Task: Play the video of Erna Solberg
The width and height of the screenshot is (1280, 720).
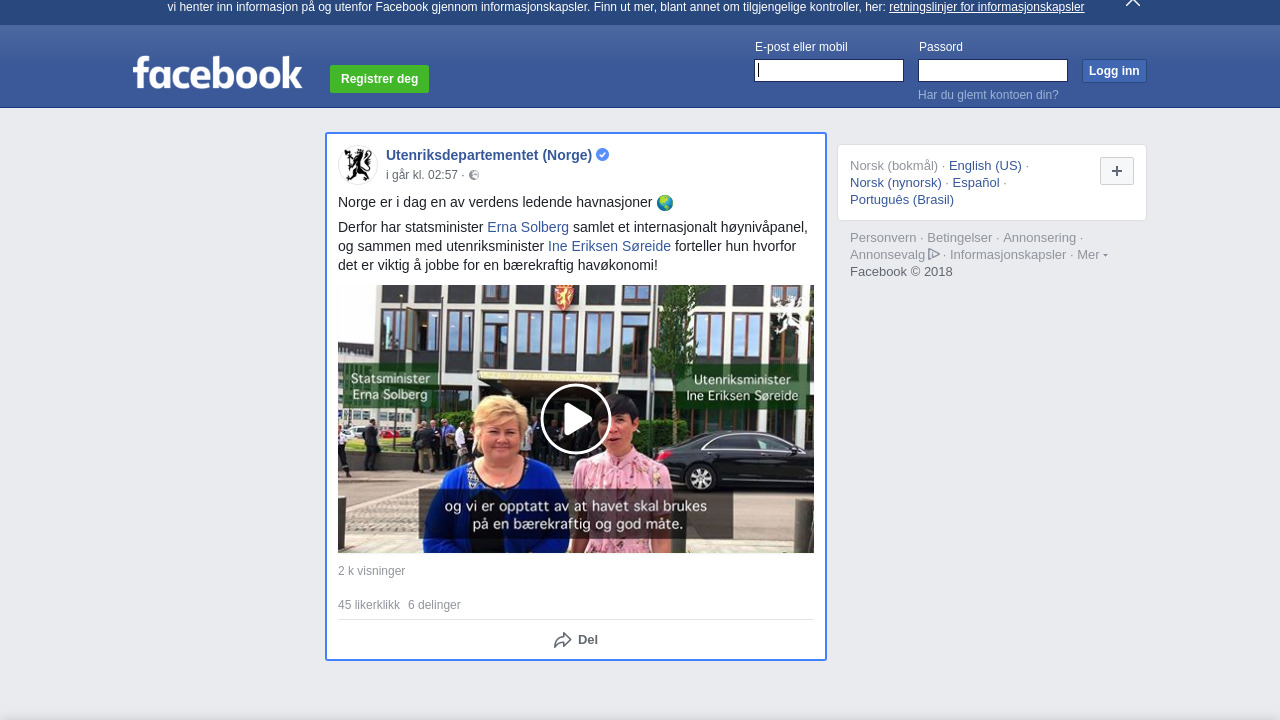Action: [576, 419]
